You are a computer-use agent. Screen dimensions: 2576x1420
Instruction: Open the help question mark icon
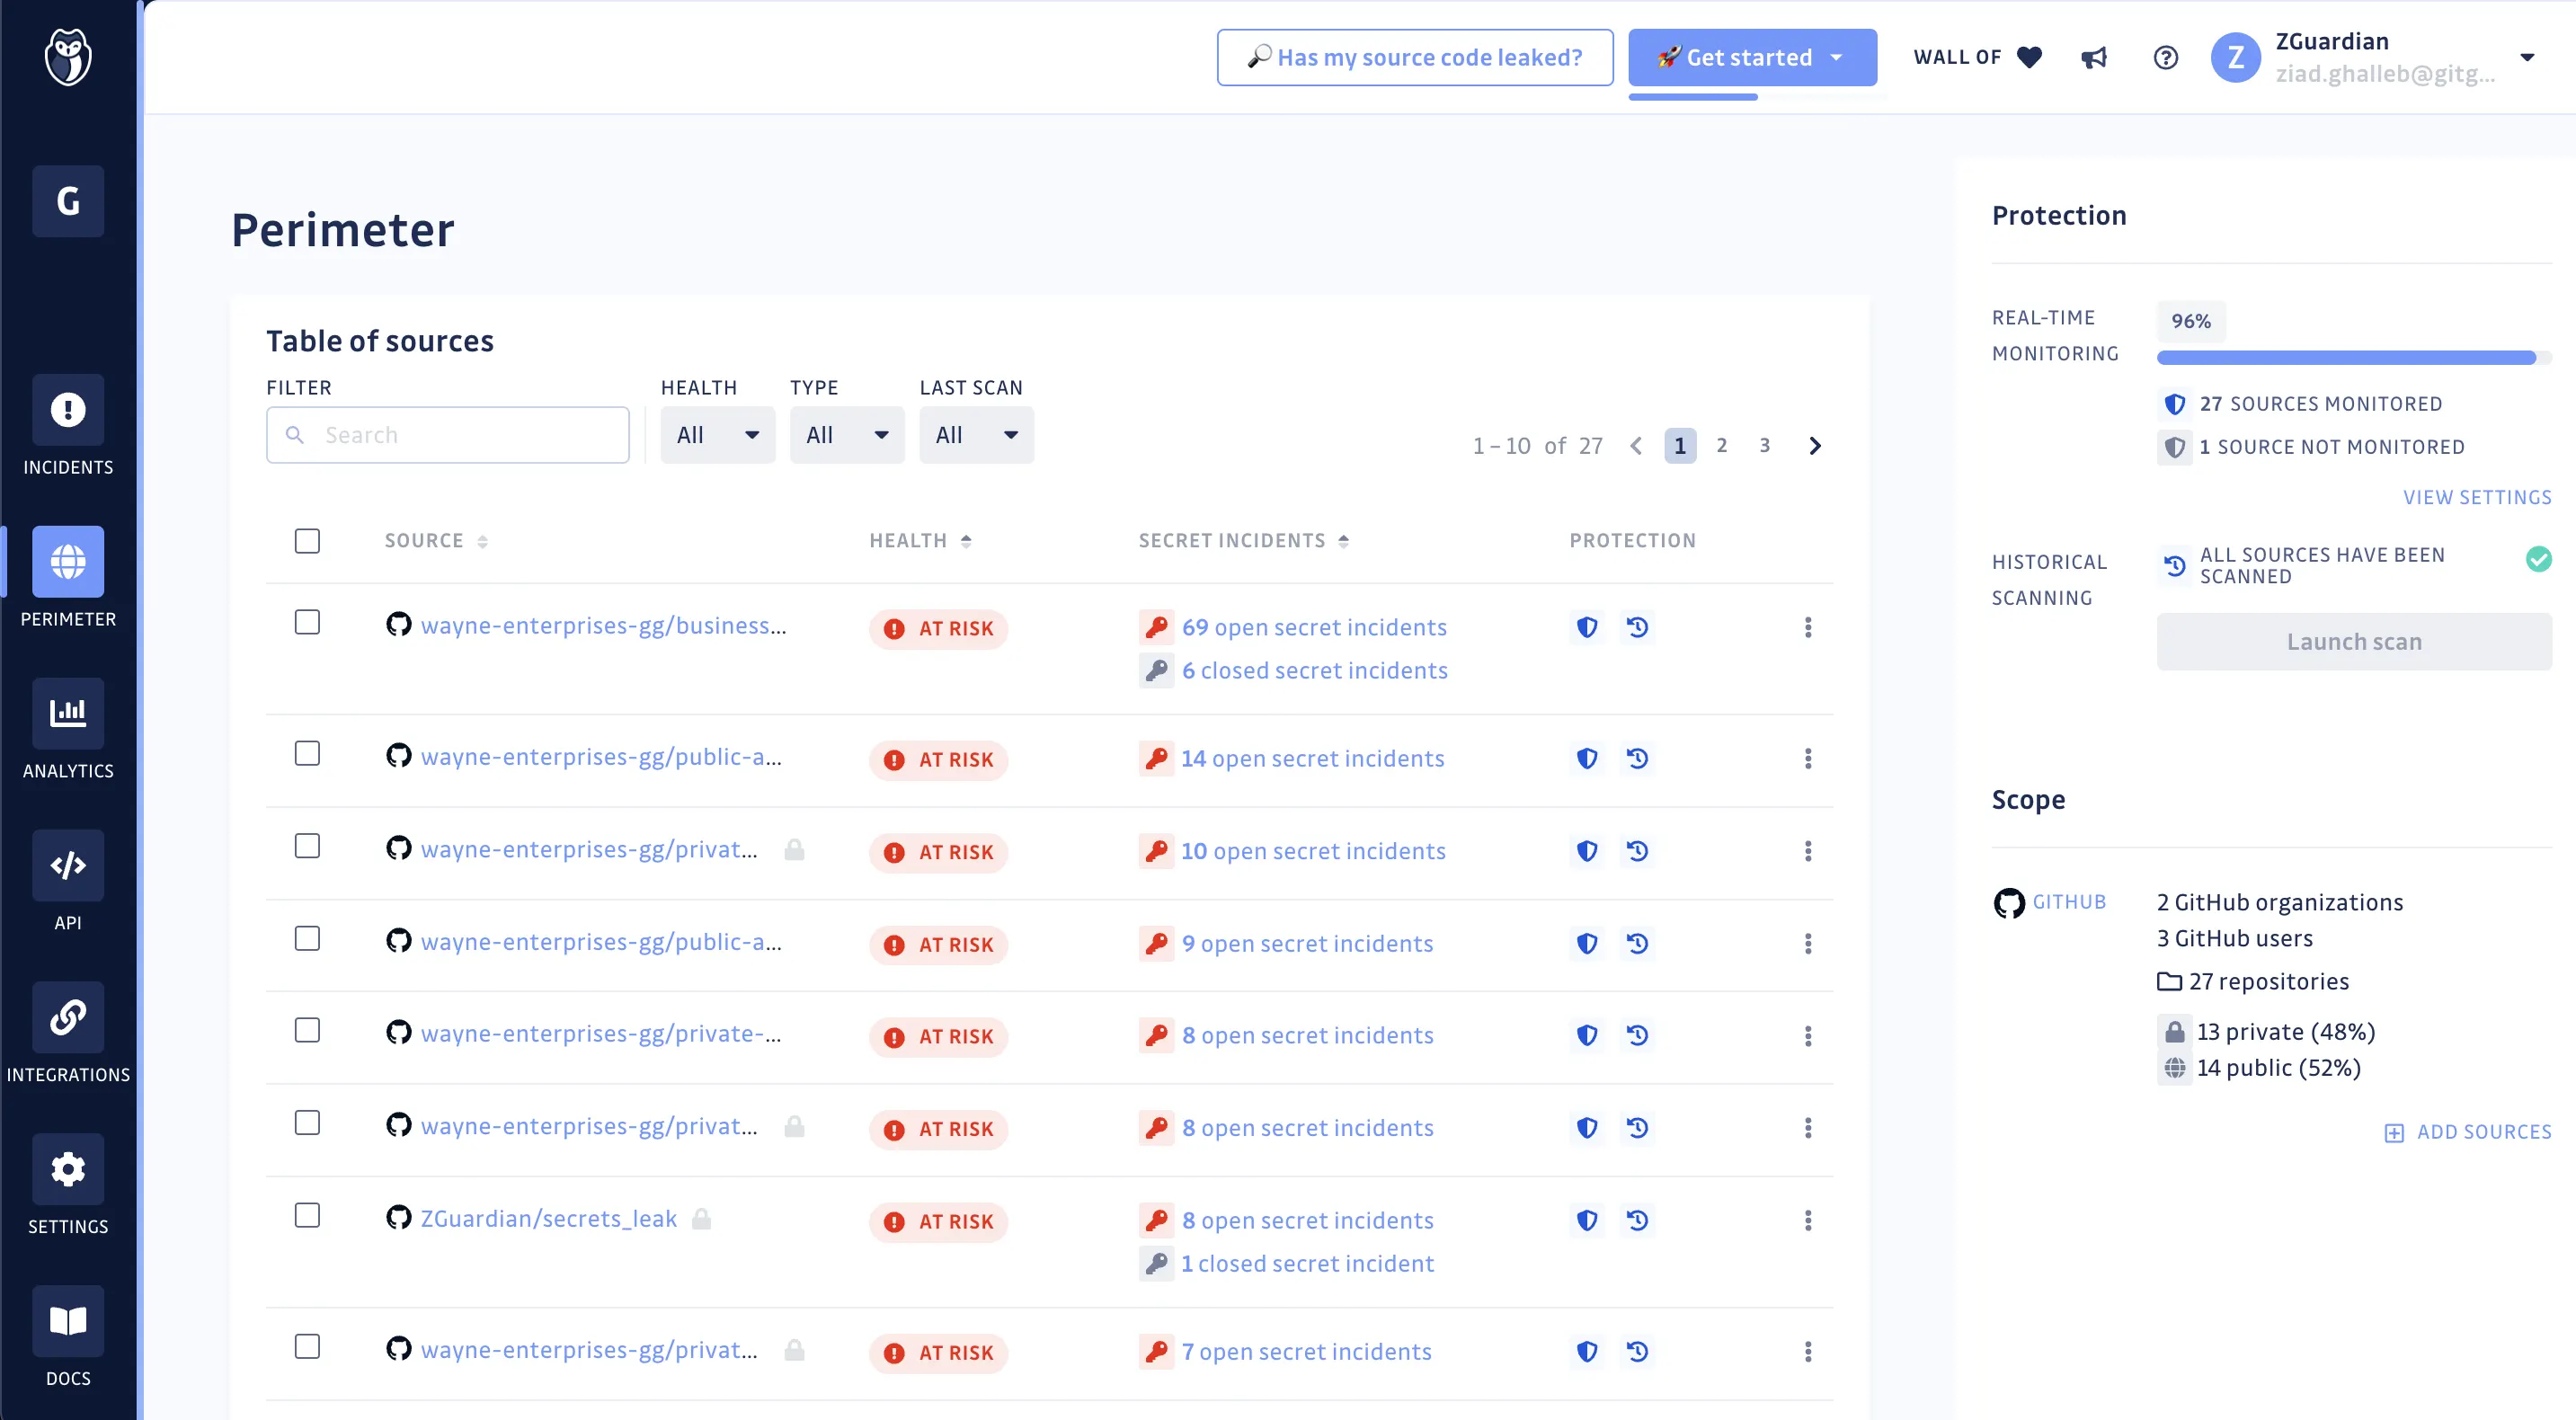point(2166,58)
